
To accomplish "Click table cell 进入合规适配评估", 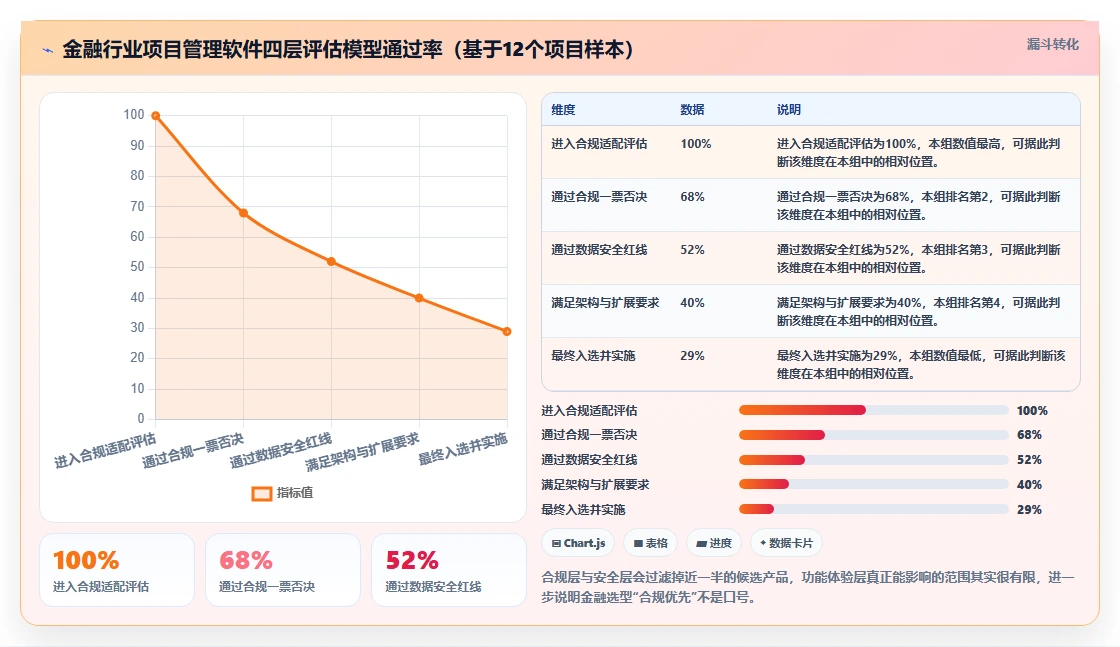I will [x=599, y=144].
